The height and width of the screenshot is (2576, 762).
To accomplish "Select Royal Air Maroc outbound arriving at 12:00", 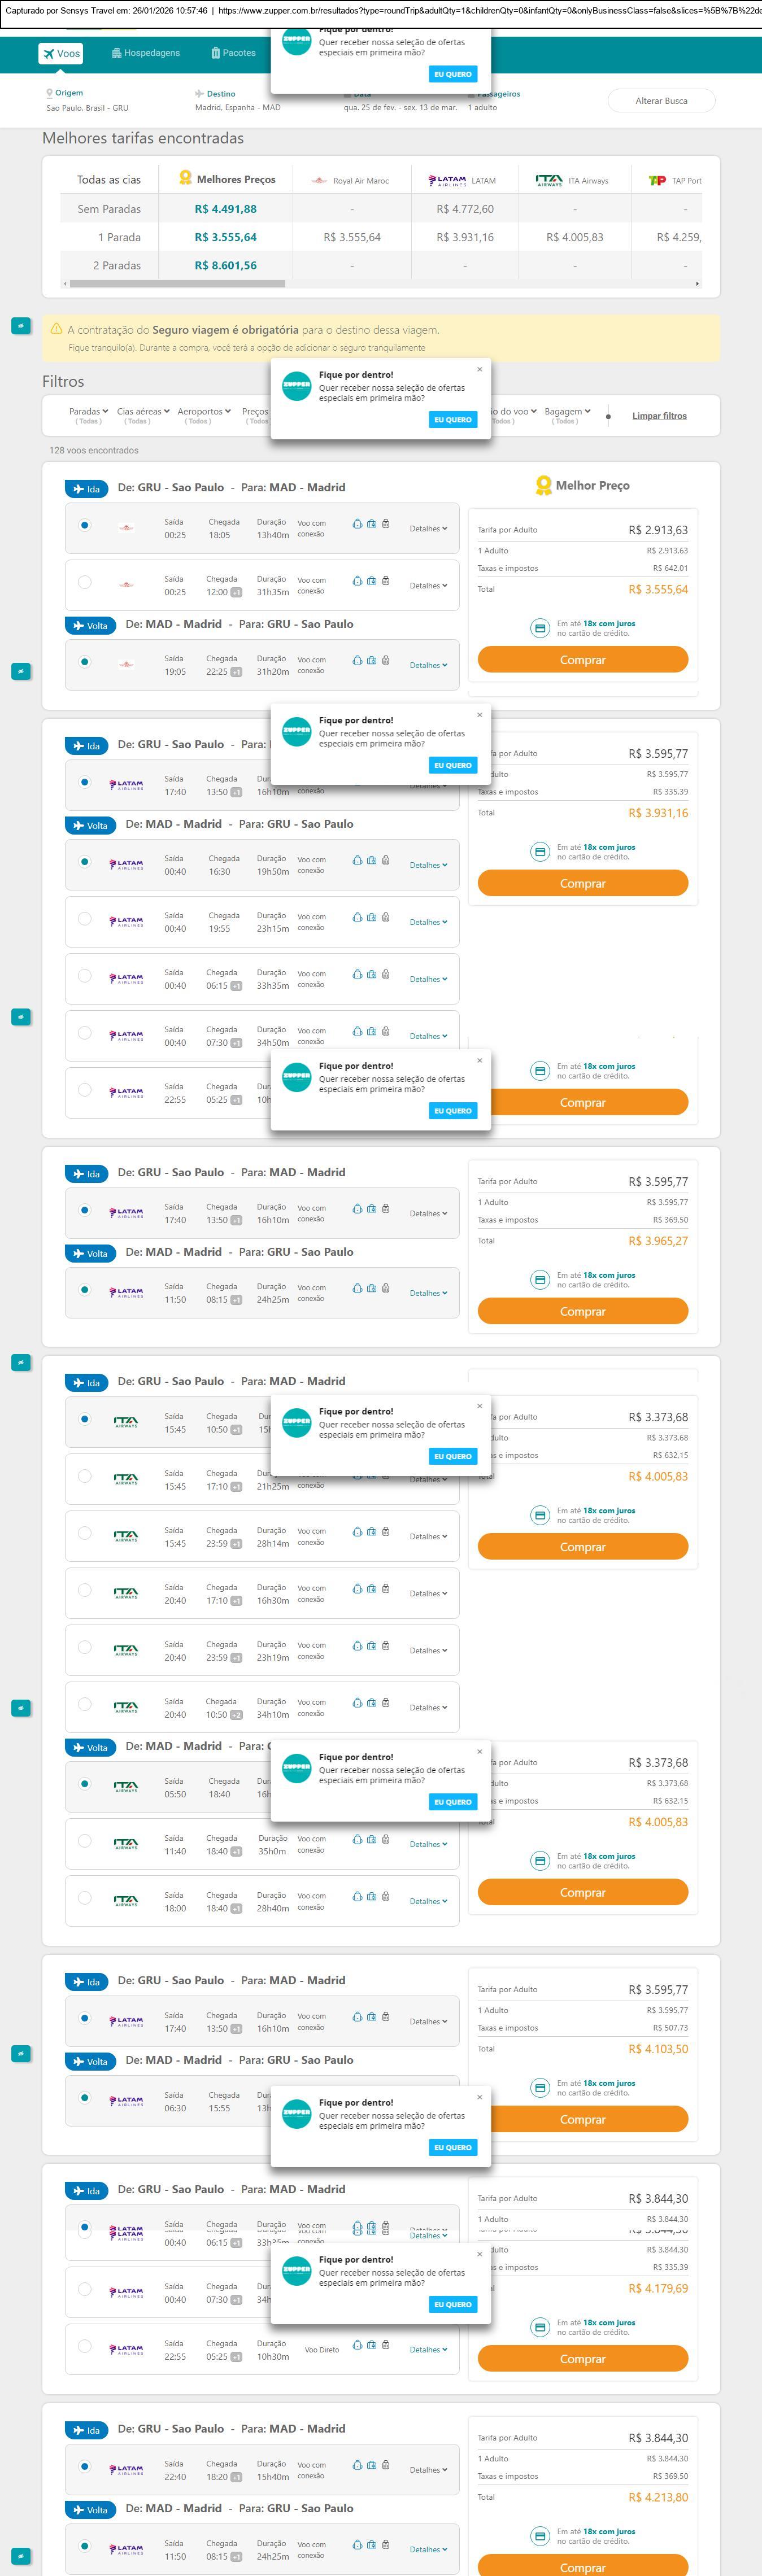I will click(84, 582).
